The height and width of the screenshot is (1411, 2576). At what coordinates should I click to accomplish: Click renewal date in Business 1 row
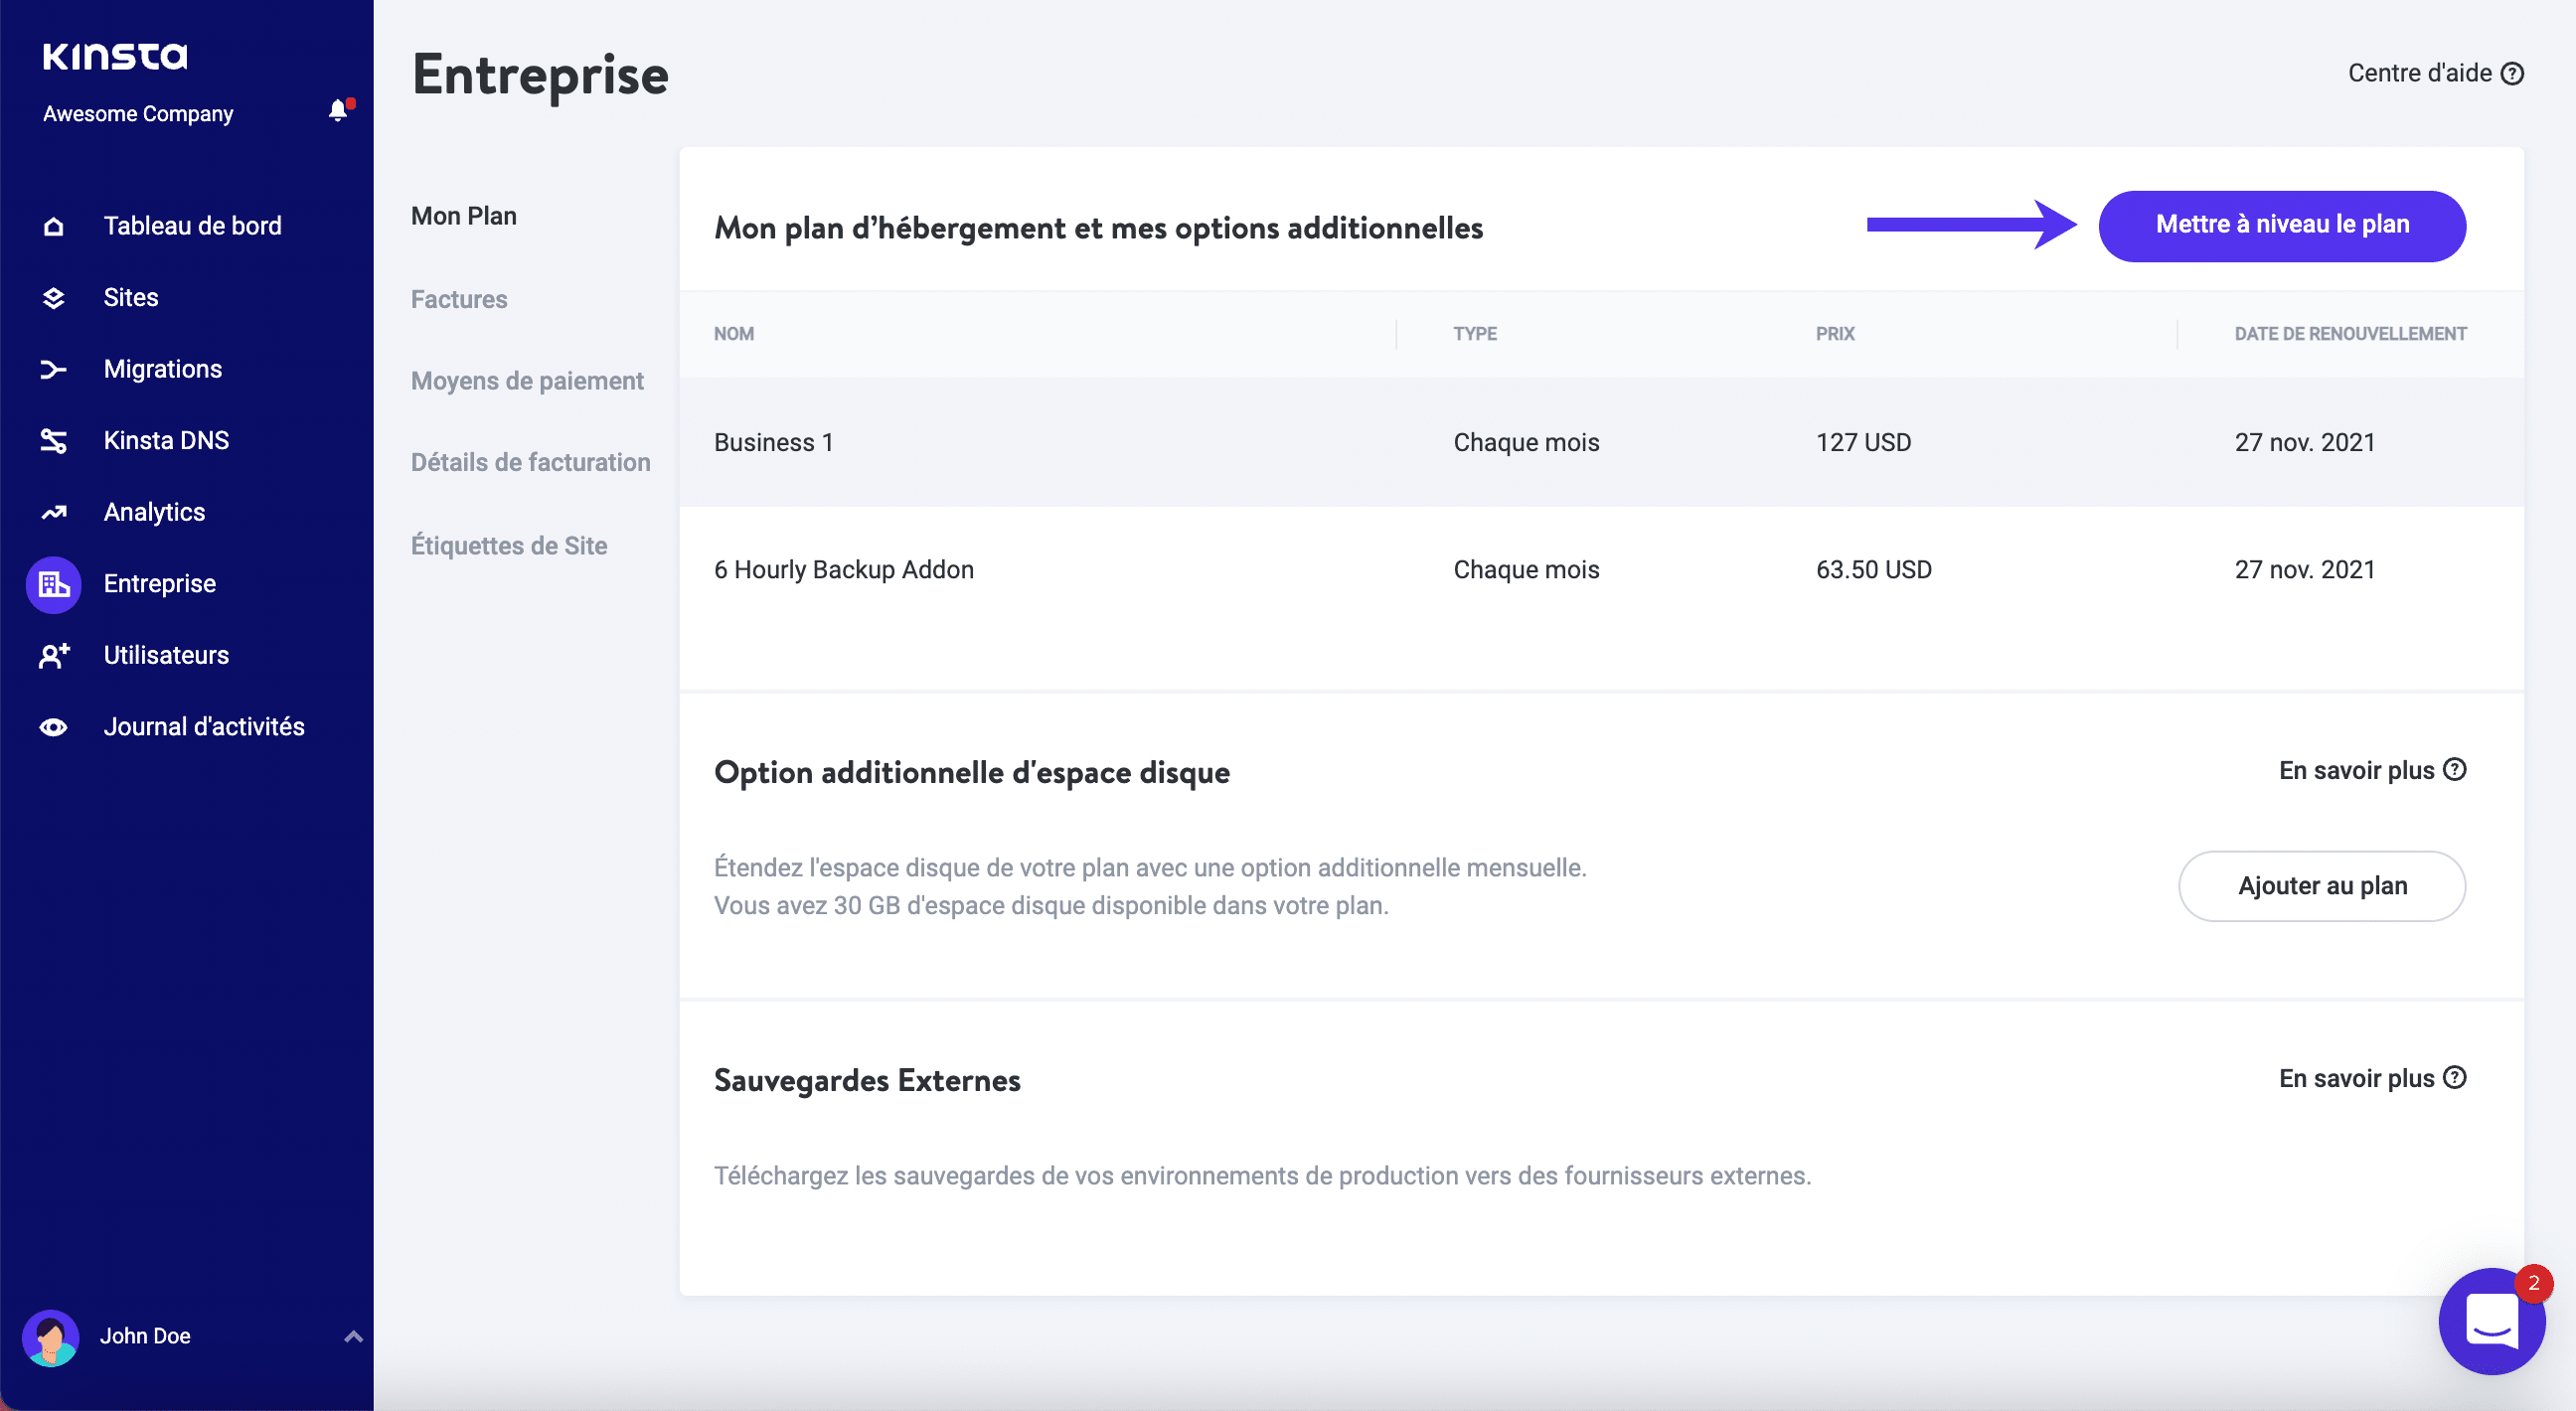pyautogui.click(x=2304, y=443)
